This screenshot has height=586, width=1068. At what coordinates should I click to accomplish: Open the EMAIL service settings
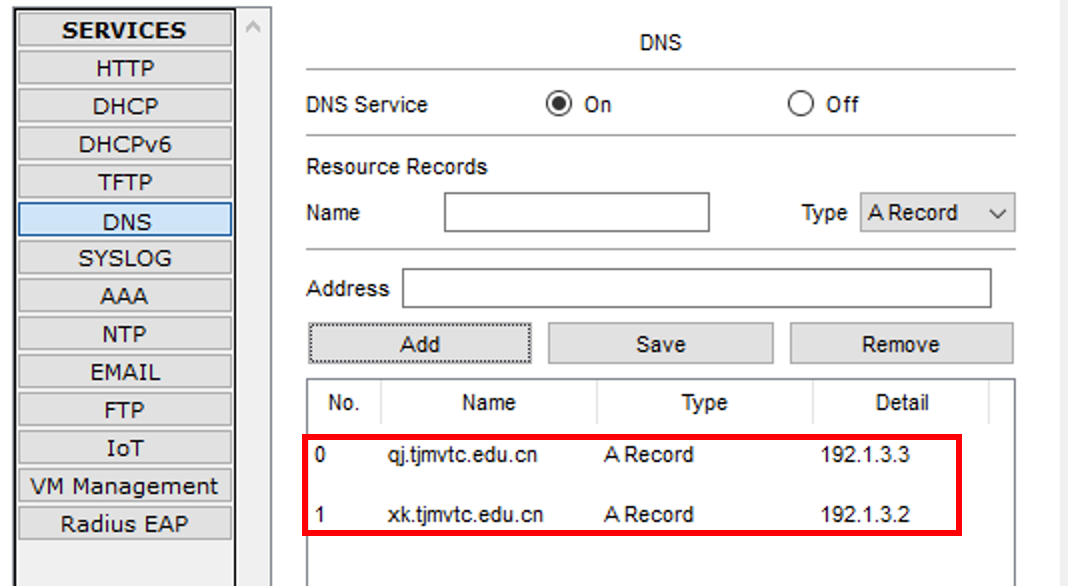(x=125, y=372)
